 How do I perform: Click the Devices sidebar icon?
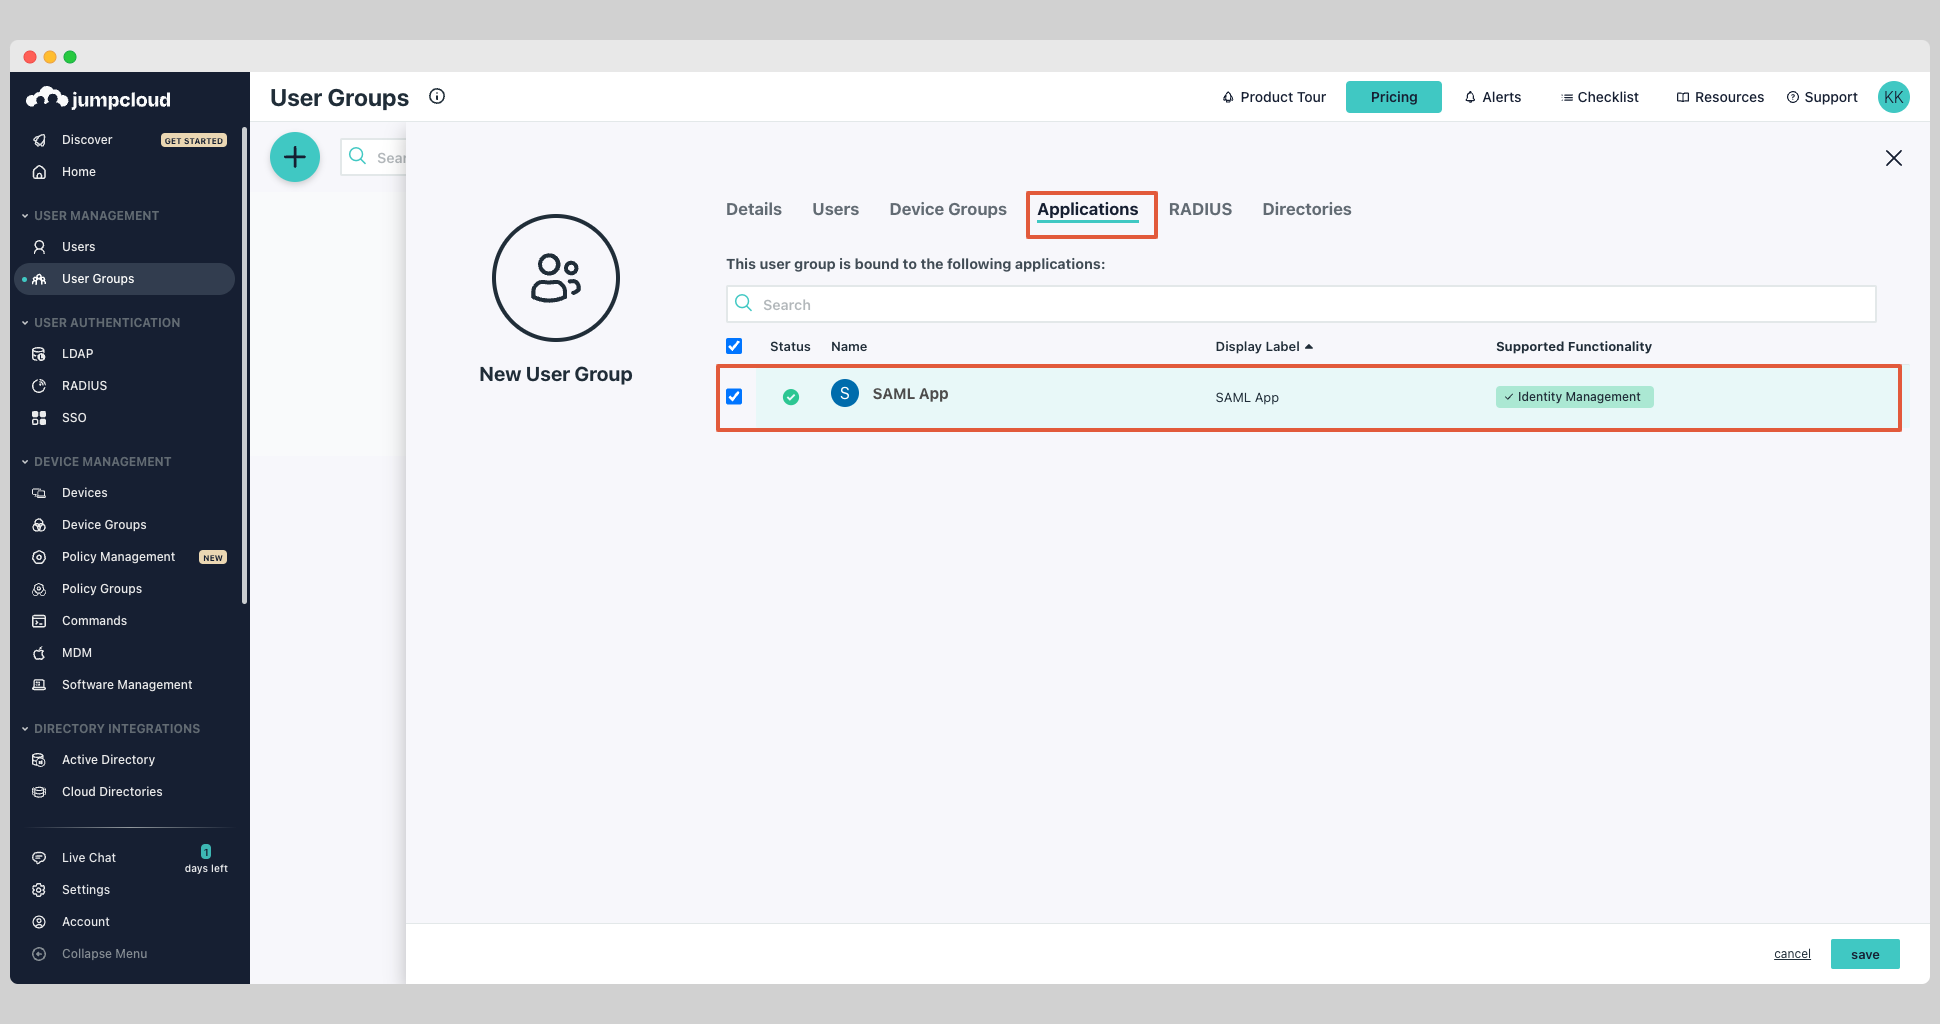pyautogui.click(x=38, y=492)
